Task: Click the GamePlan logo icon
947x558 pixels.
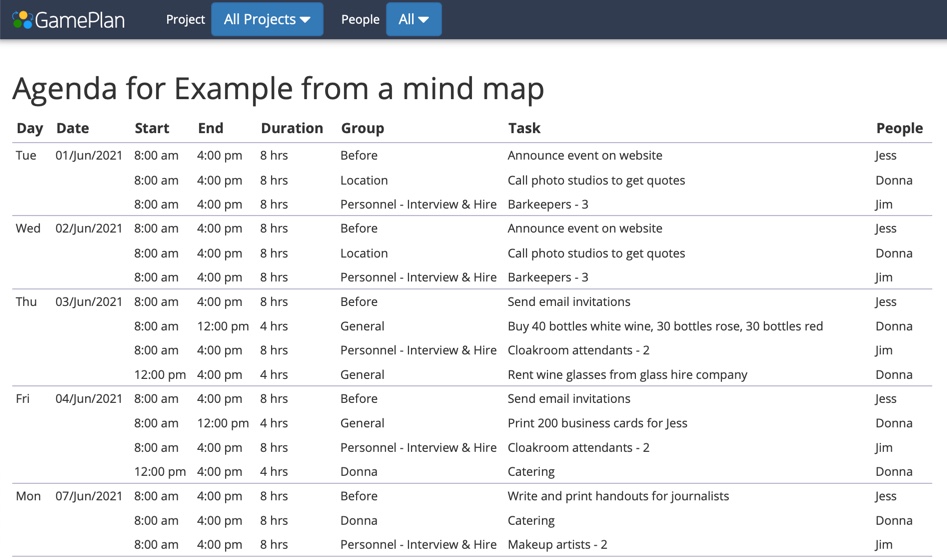Action: pyautogui.click(x=22, y=19)
